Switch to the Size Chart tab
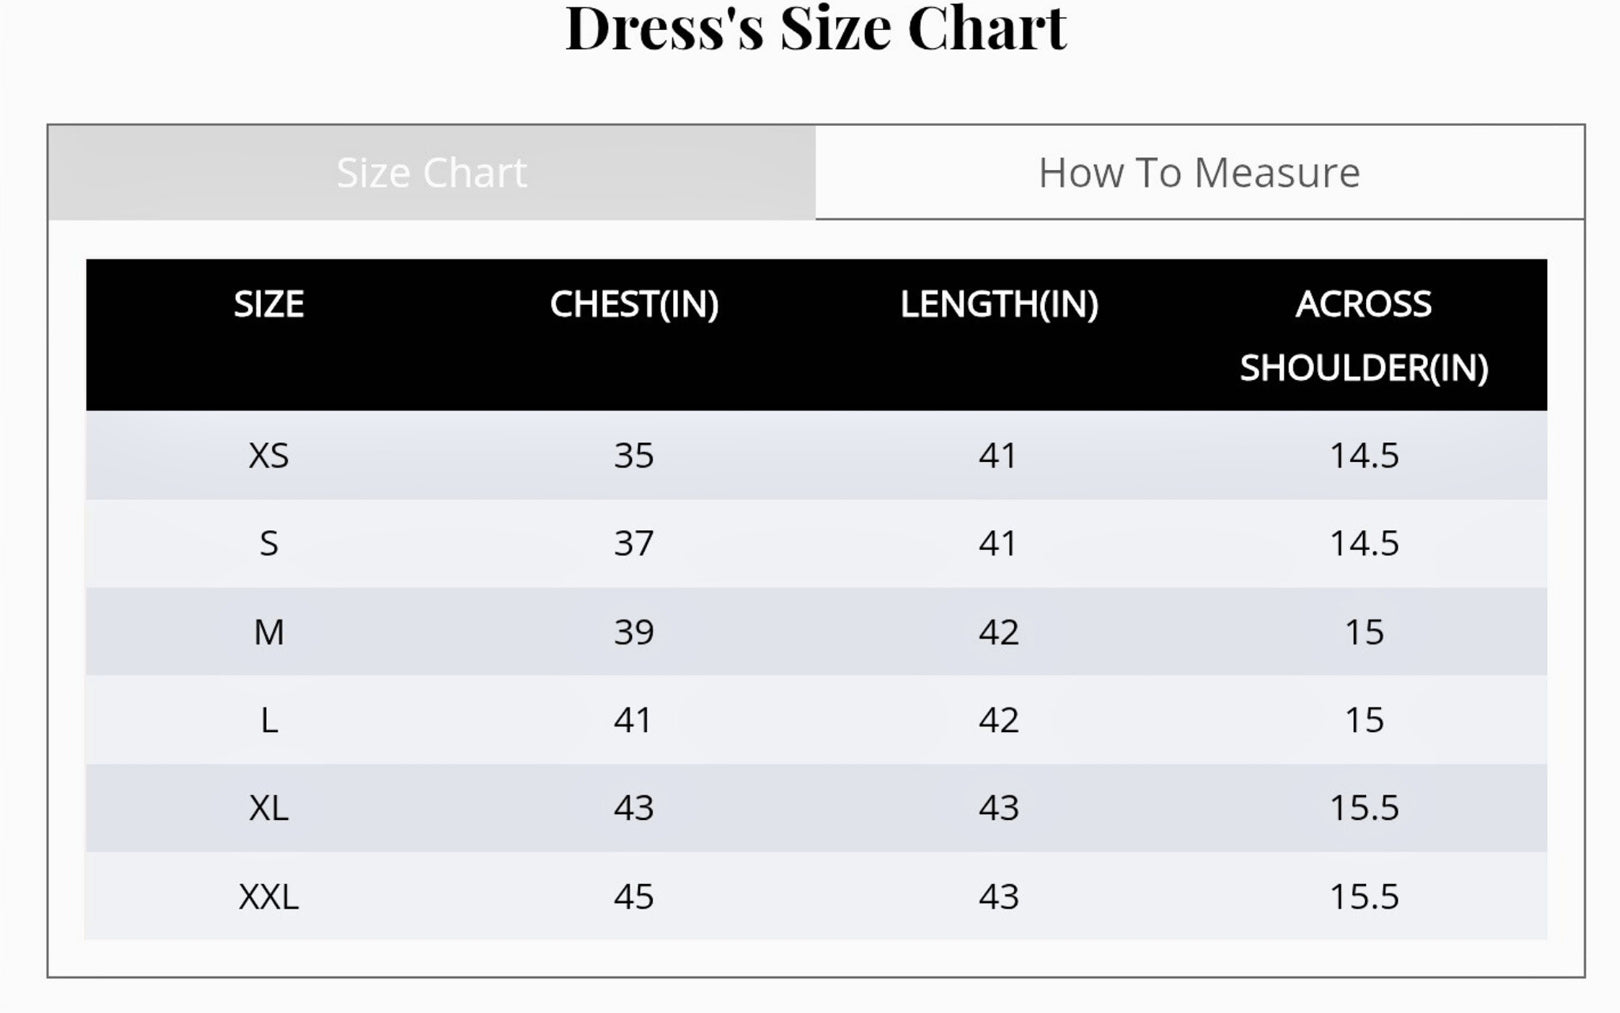Screen dimensions: 1620x1013 [x=431, y=173]
